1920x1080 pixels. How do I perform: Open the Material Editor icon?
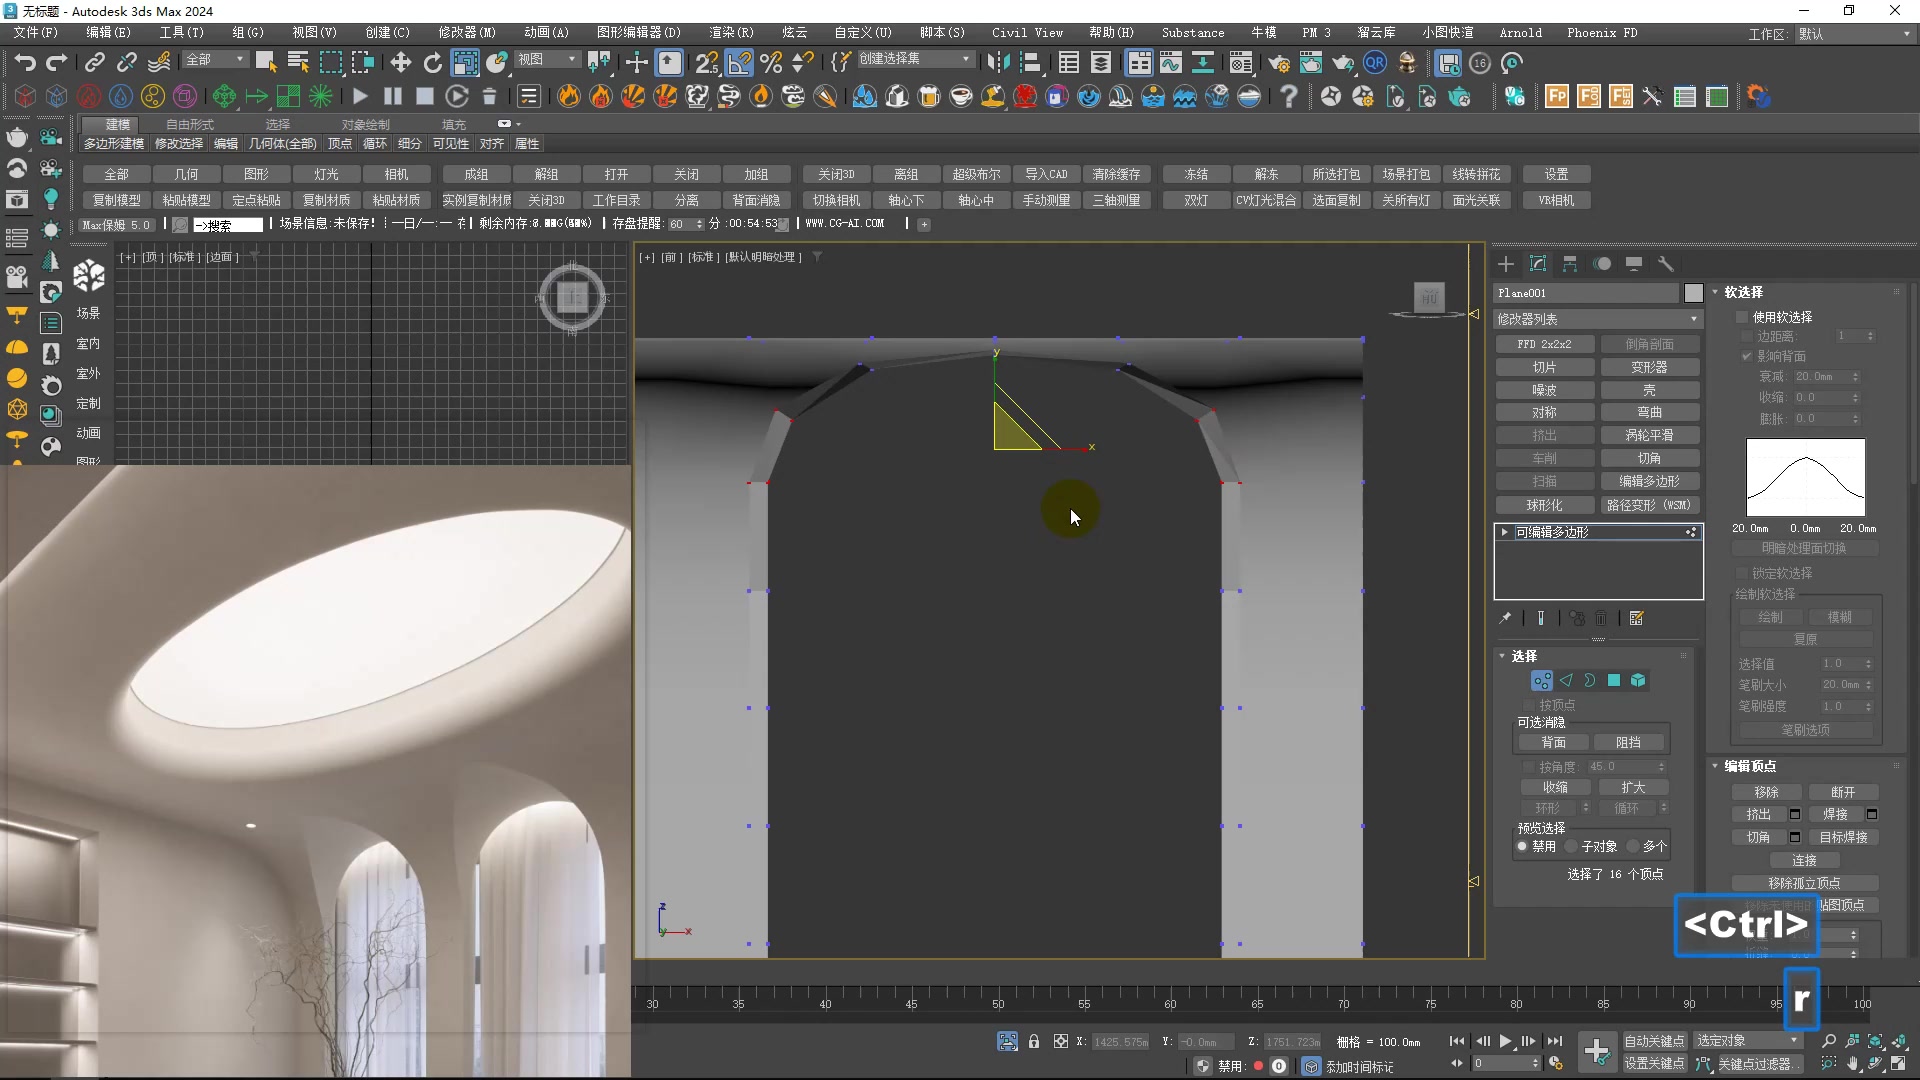coord(1240,62)
